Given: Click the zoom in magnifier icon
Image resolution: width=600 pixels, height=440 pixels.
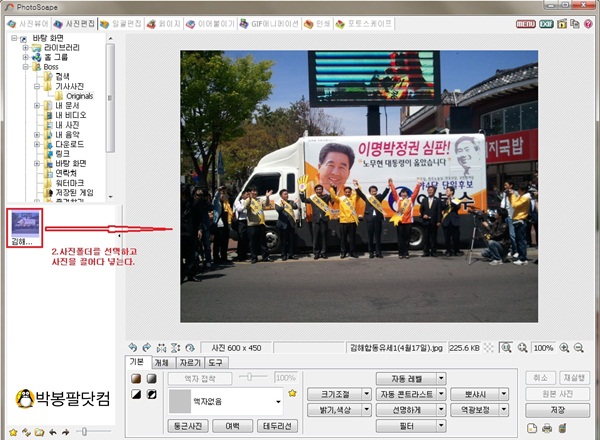Looking at the screenshot, I should 564,347.
